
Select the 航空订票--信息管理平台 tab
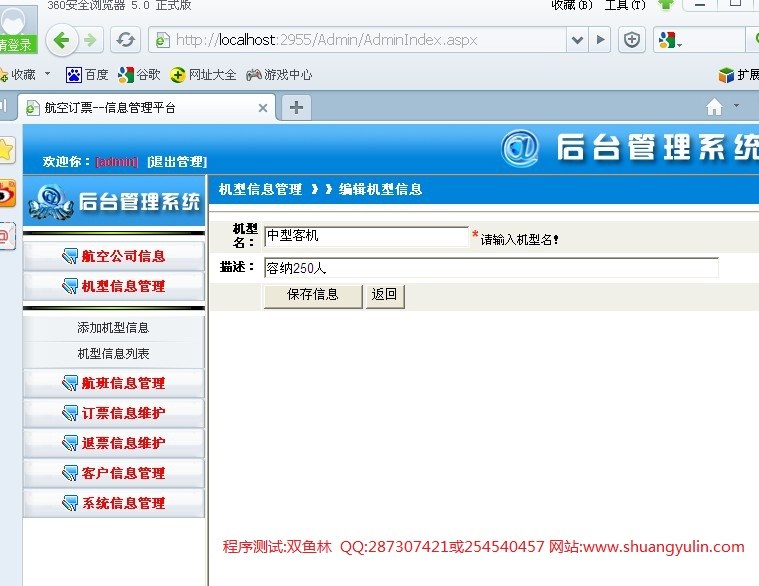[145, 107]
